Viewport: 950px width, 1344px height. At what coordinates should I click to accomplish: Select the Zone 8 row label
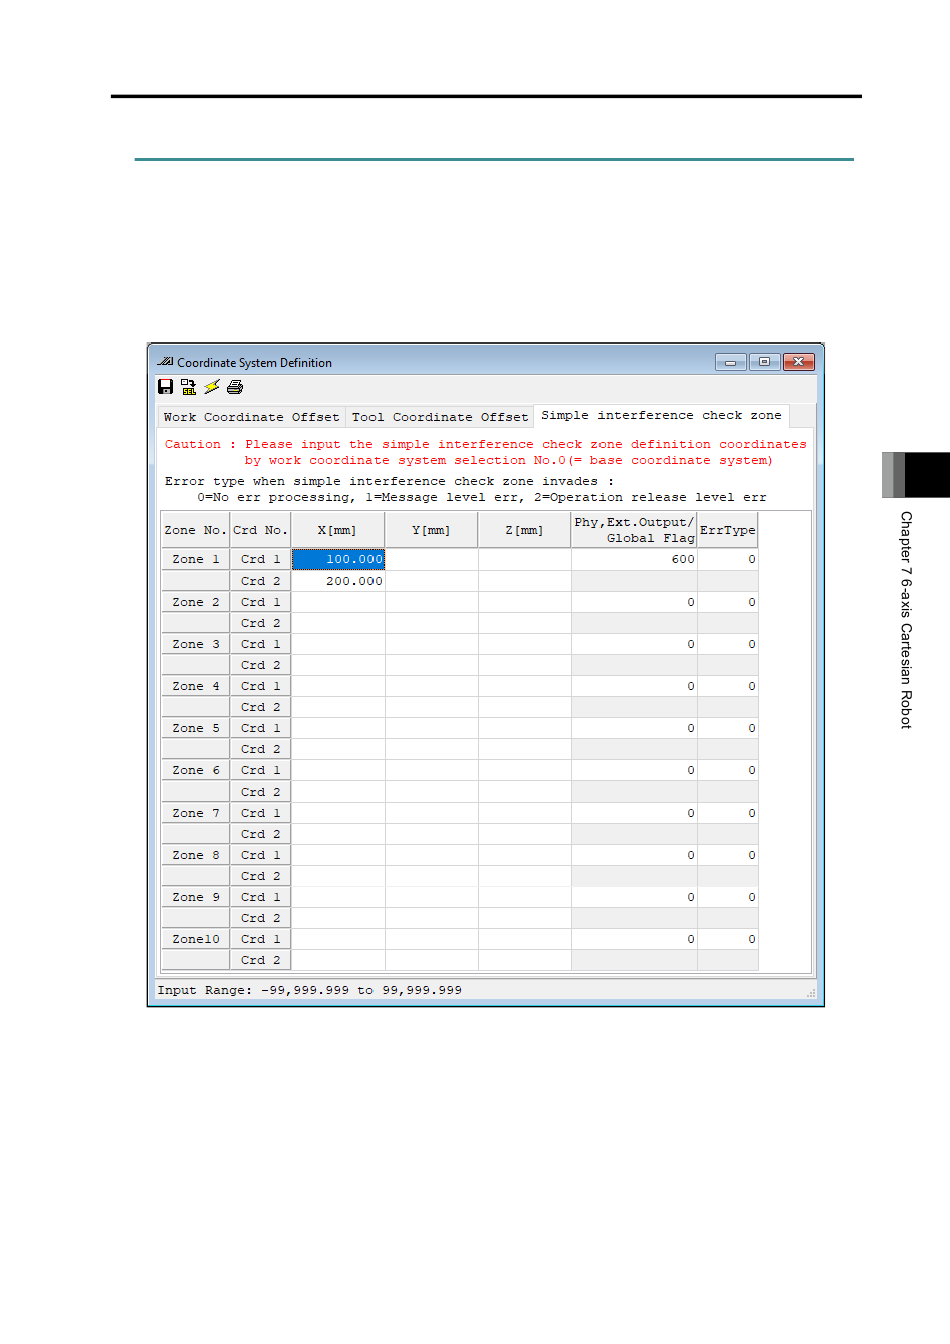pyautogui.click(x=195, y=855)
